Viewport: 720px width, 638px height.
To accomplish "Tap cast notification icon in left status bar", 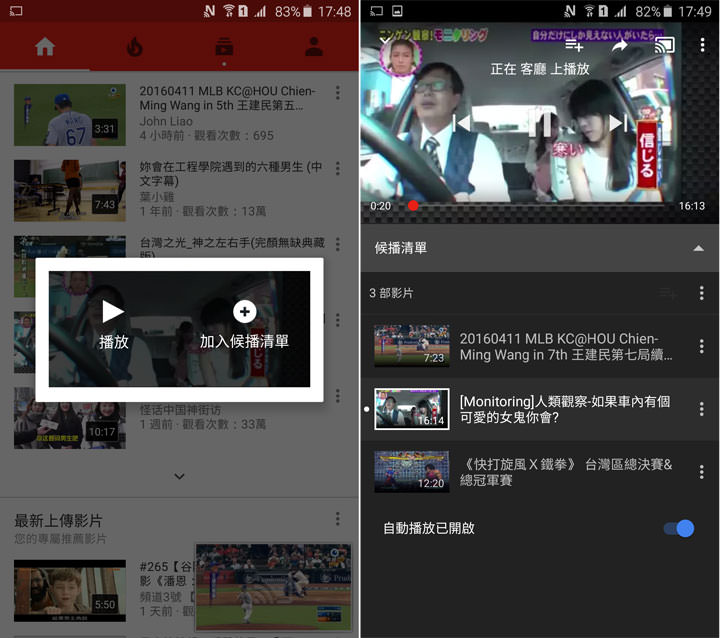I will tap(16, 11).
